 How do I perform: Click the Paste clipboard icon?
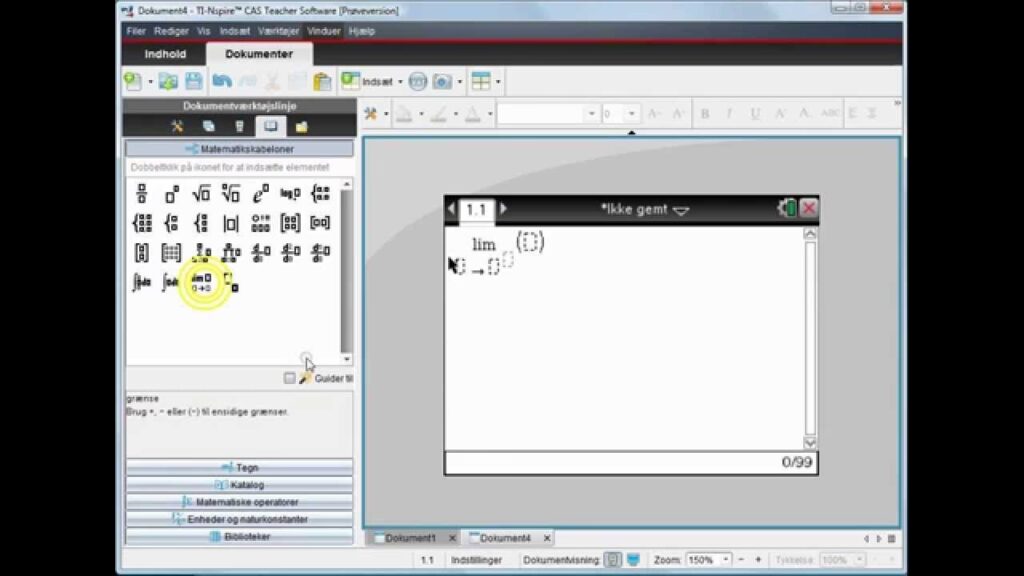[322, 82]
